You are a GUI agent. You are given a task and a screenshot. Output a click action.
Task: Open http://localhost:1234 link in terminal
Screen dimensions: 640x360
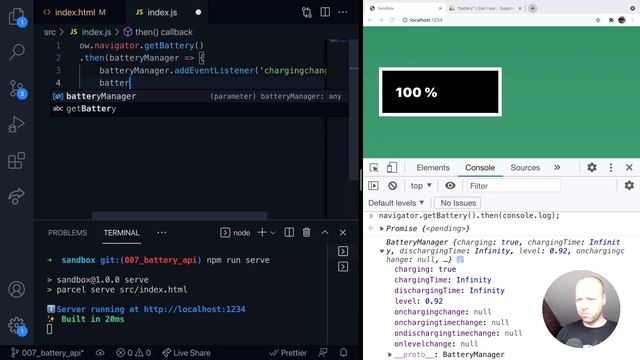pos(194,309)
